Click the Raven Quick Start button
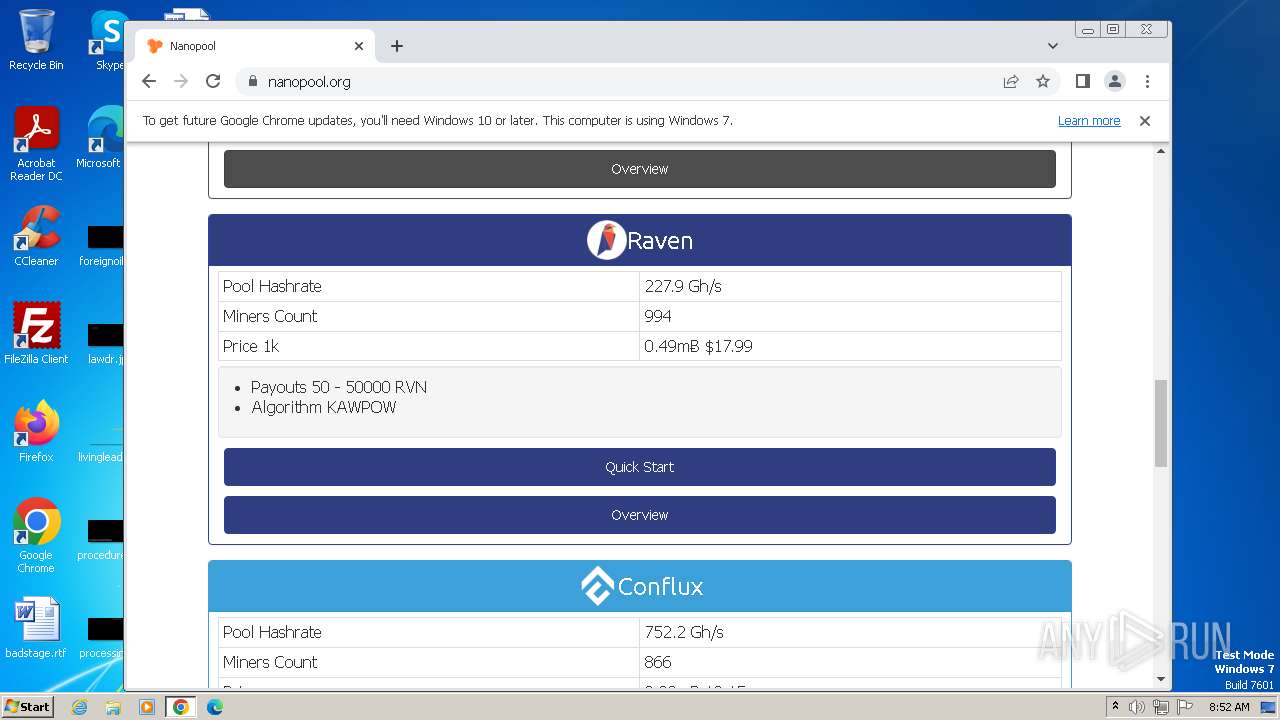The width and height of the screenshot is (1280, 720). coord(640,467)
